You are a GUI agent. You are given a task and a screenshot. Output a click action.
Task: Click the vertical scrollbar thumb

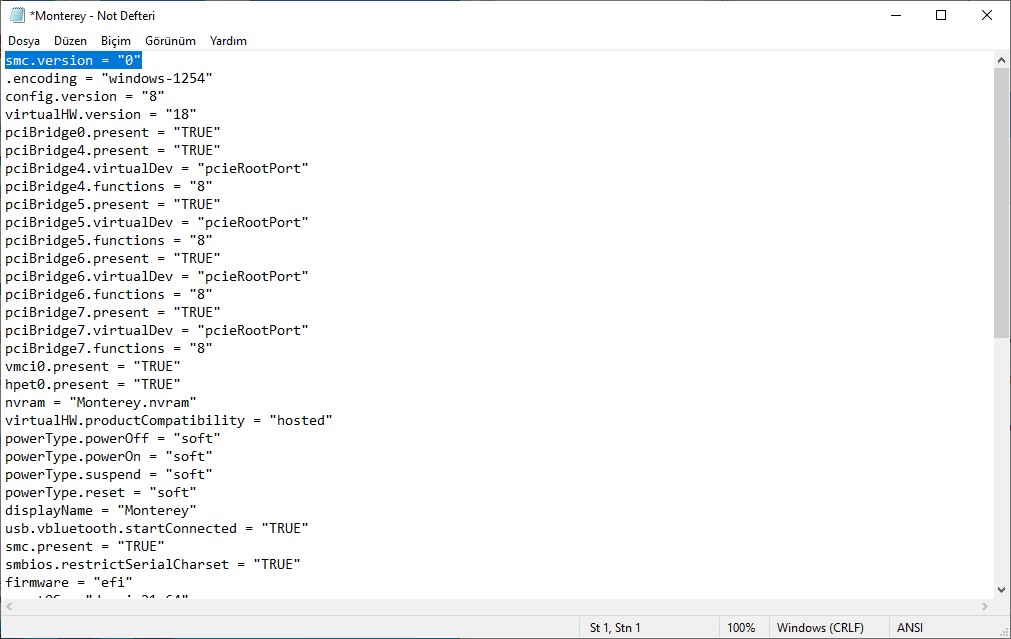[1001, 202]
